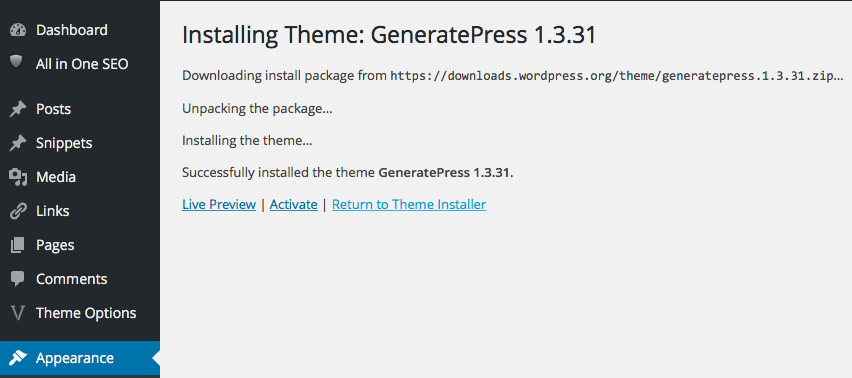The image size is (852, 378).
Task: Click the Dashboard gauge icon
Action: click(18, 30)
